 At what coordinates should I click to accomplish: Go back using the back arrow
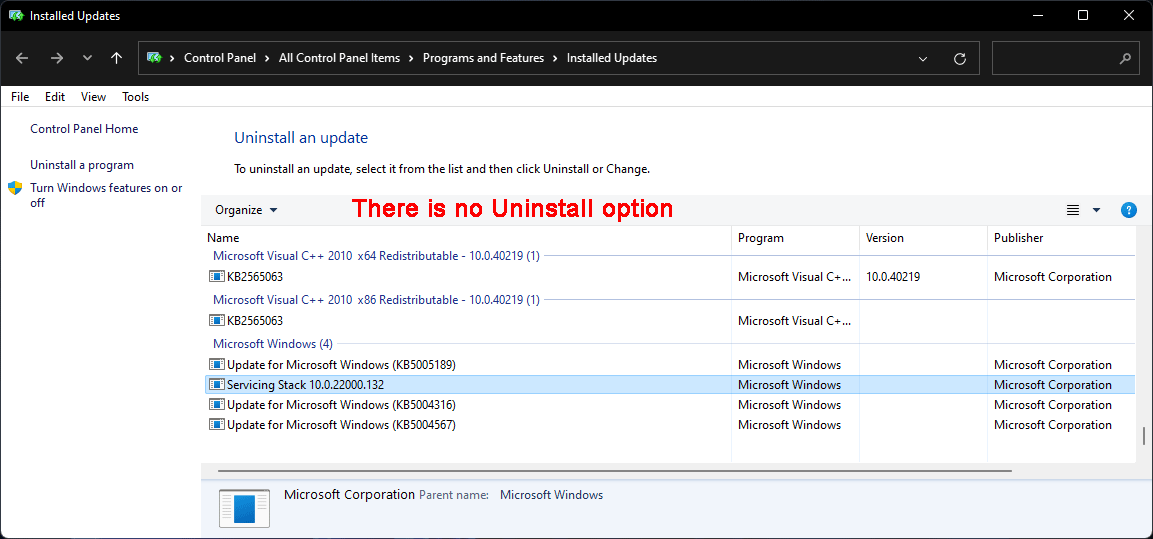pos(22,58)
